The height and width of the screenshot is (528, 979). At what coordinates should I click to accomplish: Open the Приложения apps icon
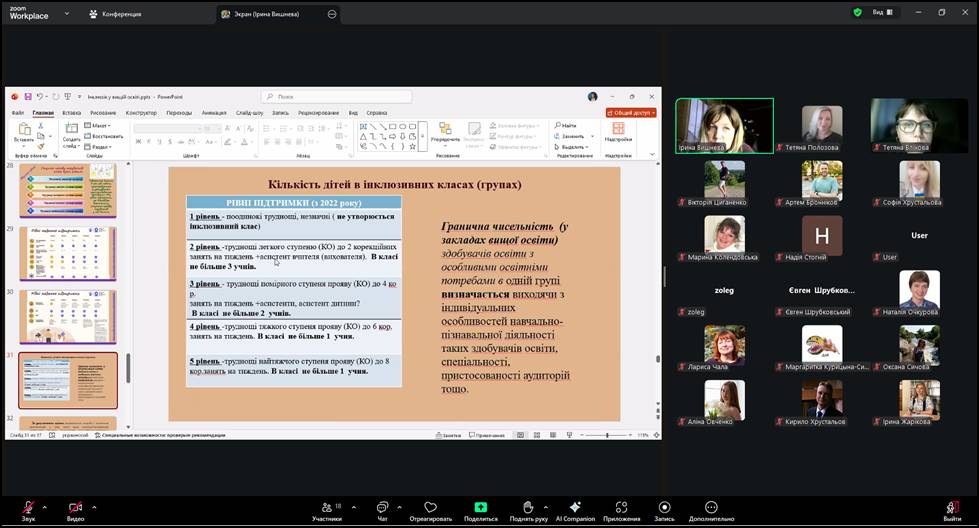point(621,508)
